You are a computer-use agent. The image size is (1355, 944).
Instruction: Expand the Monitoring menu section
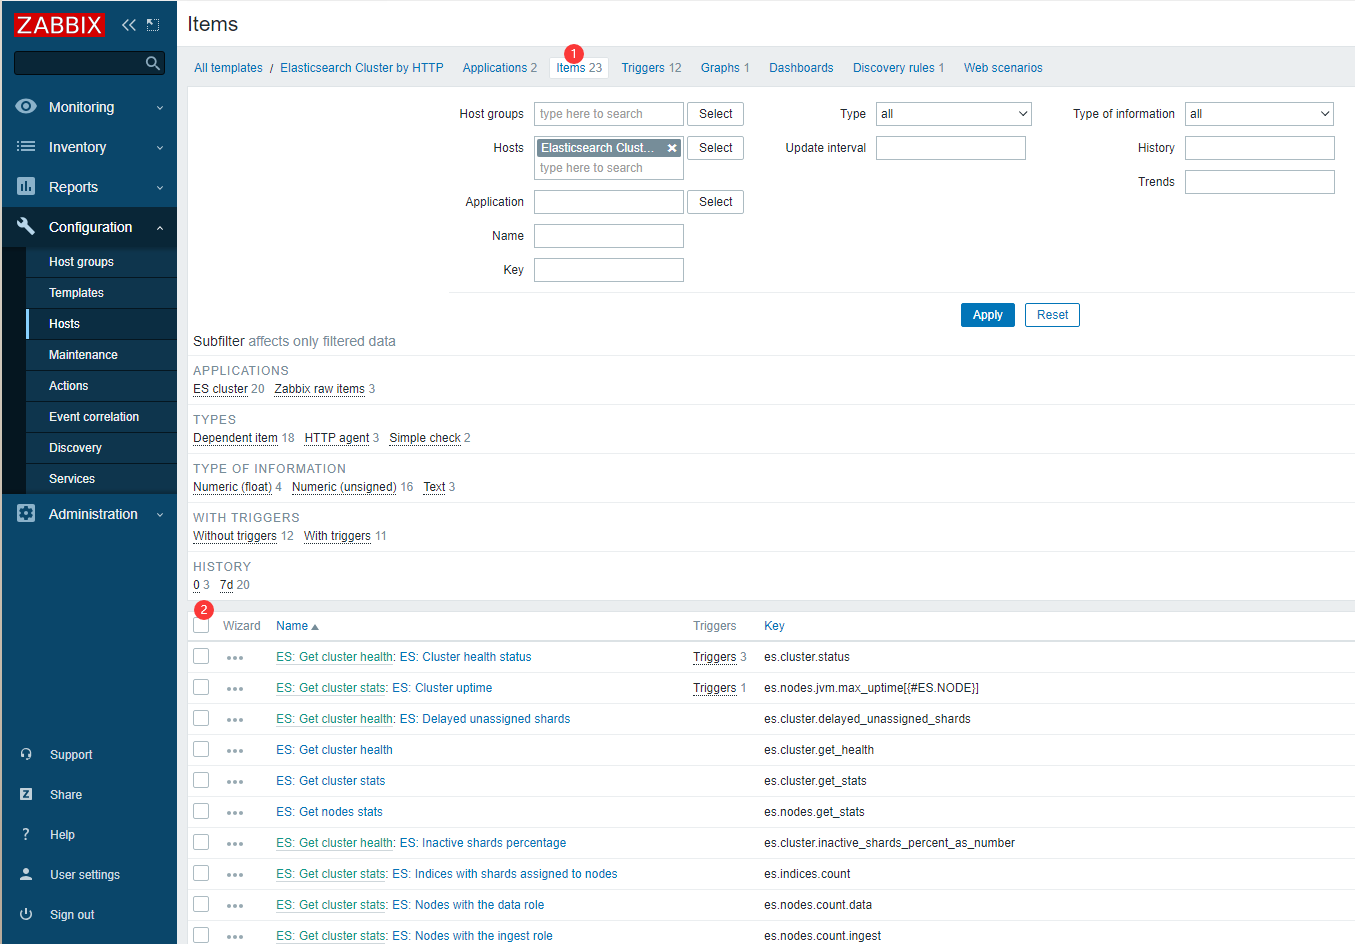click(89, 107)
